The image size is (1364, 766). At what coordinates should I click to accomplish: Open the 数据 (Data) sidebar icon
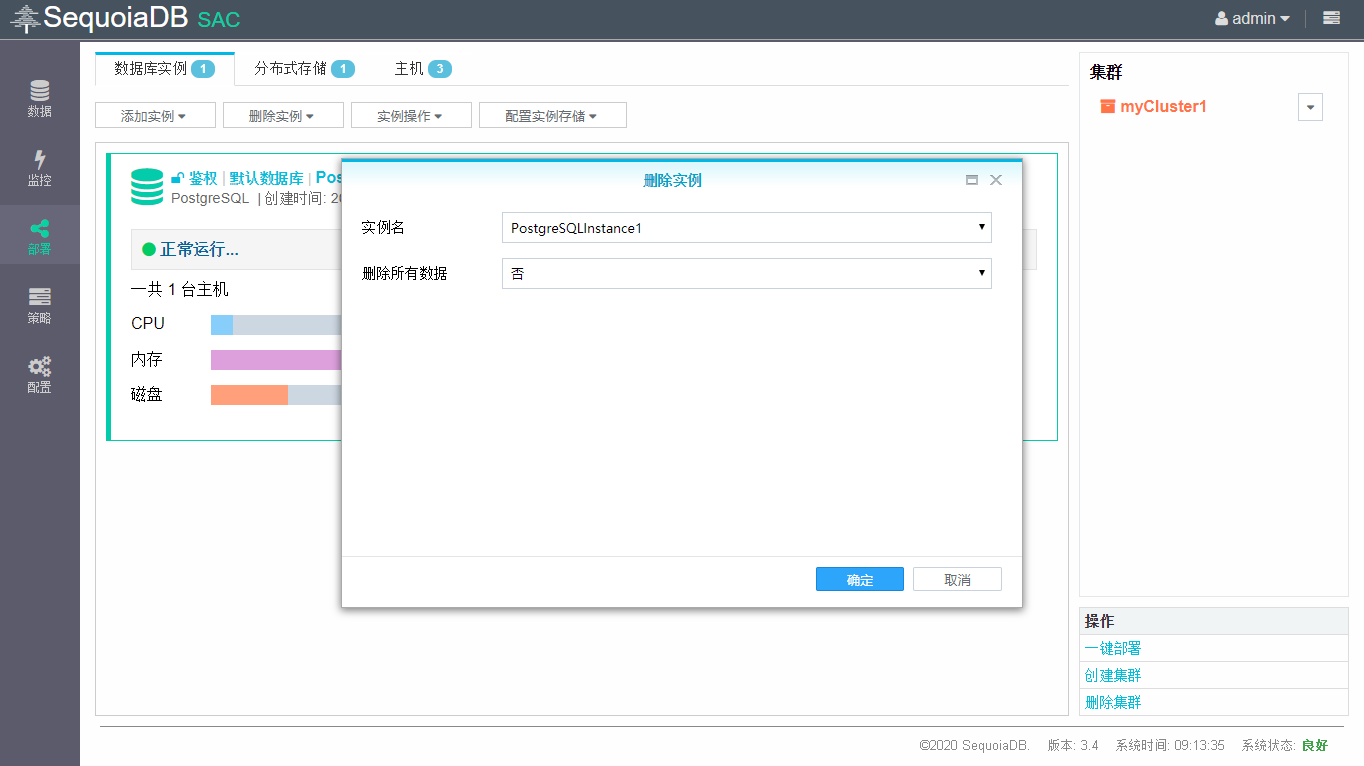click(39, 98)
